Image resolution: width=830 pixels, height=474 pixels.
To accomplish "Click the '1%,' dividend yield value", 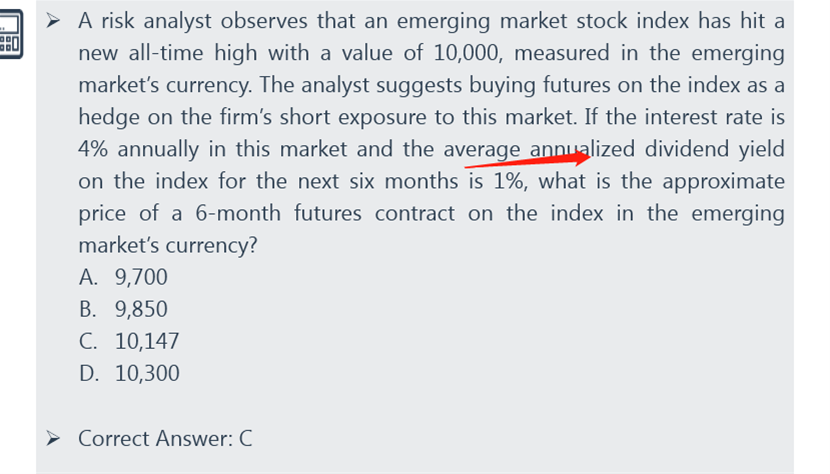I will point(511,181).
